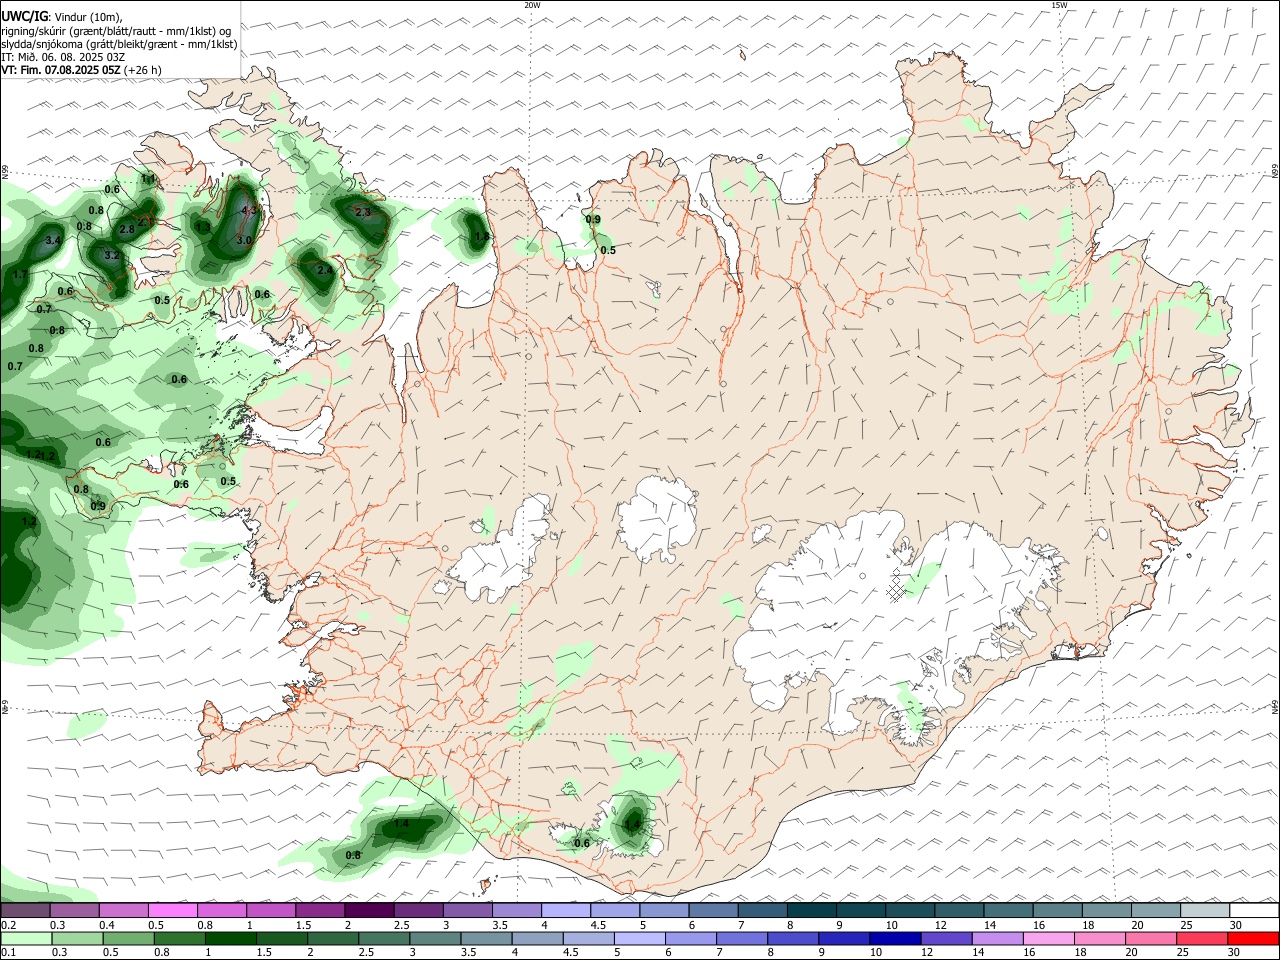Image resolution: width=1280 pixels, height=960 pixels.
Task: Click the 1.1 precipitation value
Action: 148,179
